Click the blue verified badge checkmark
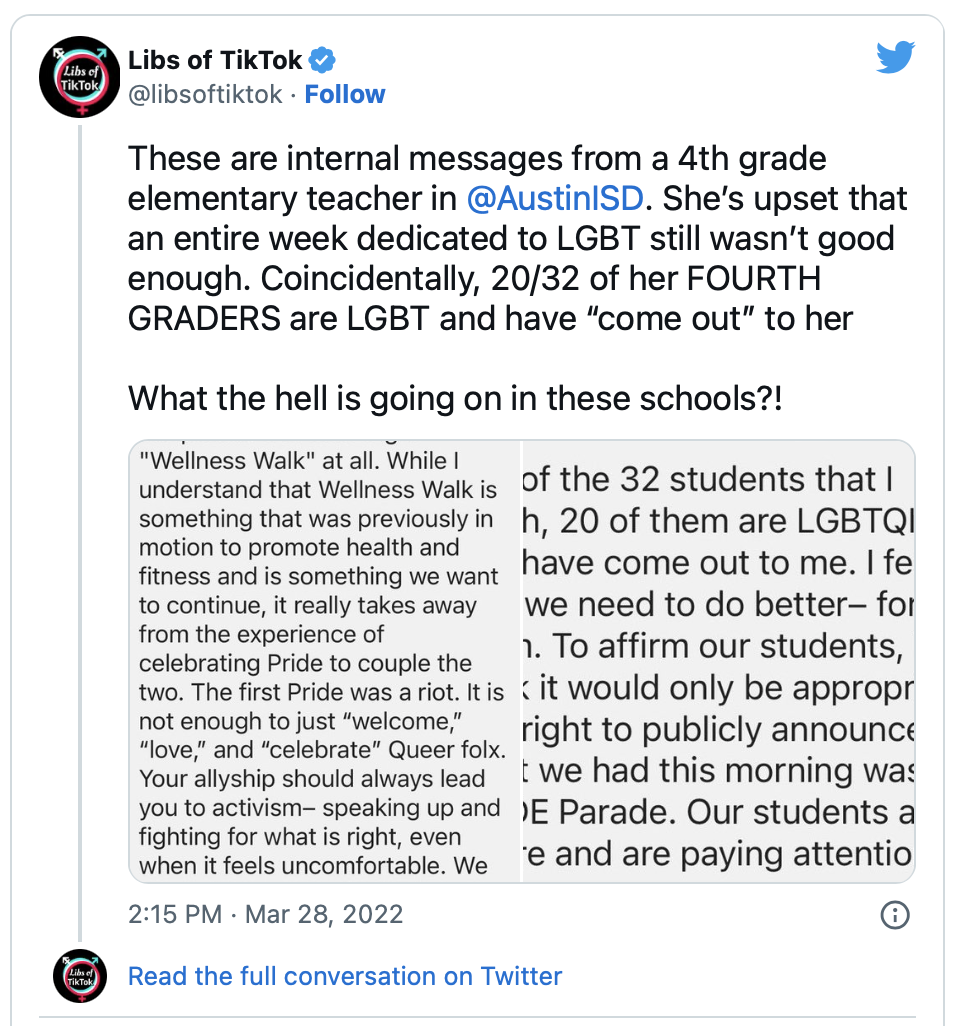The width and height of the screenshot is (962, 1026). click(x=322, y=60)
